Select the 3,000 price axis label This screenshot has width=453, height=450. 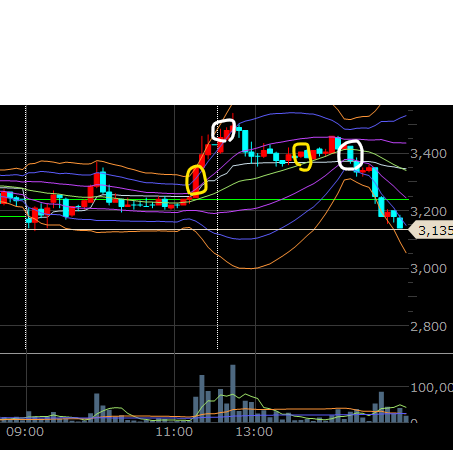pos(428,268)
